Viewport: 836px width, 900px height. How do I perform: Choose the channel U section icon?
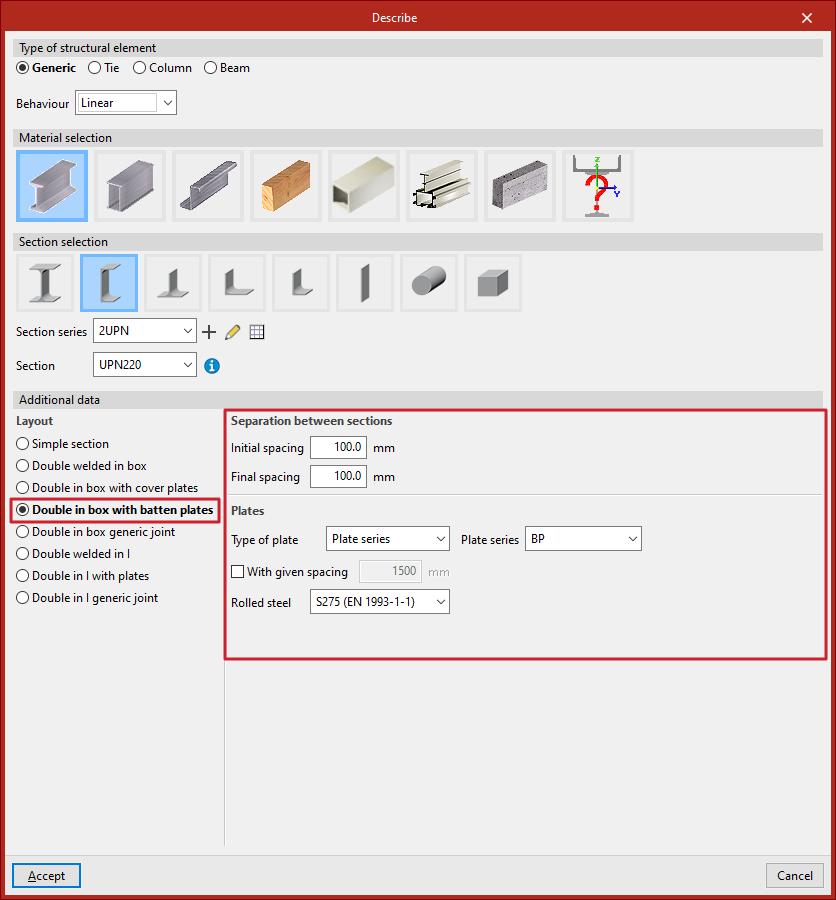(109, 283)
